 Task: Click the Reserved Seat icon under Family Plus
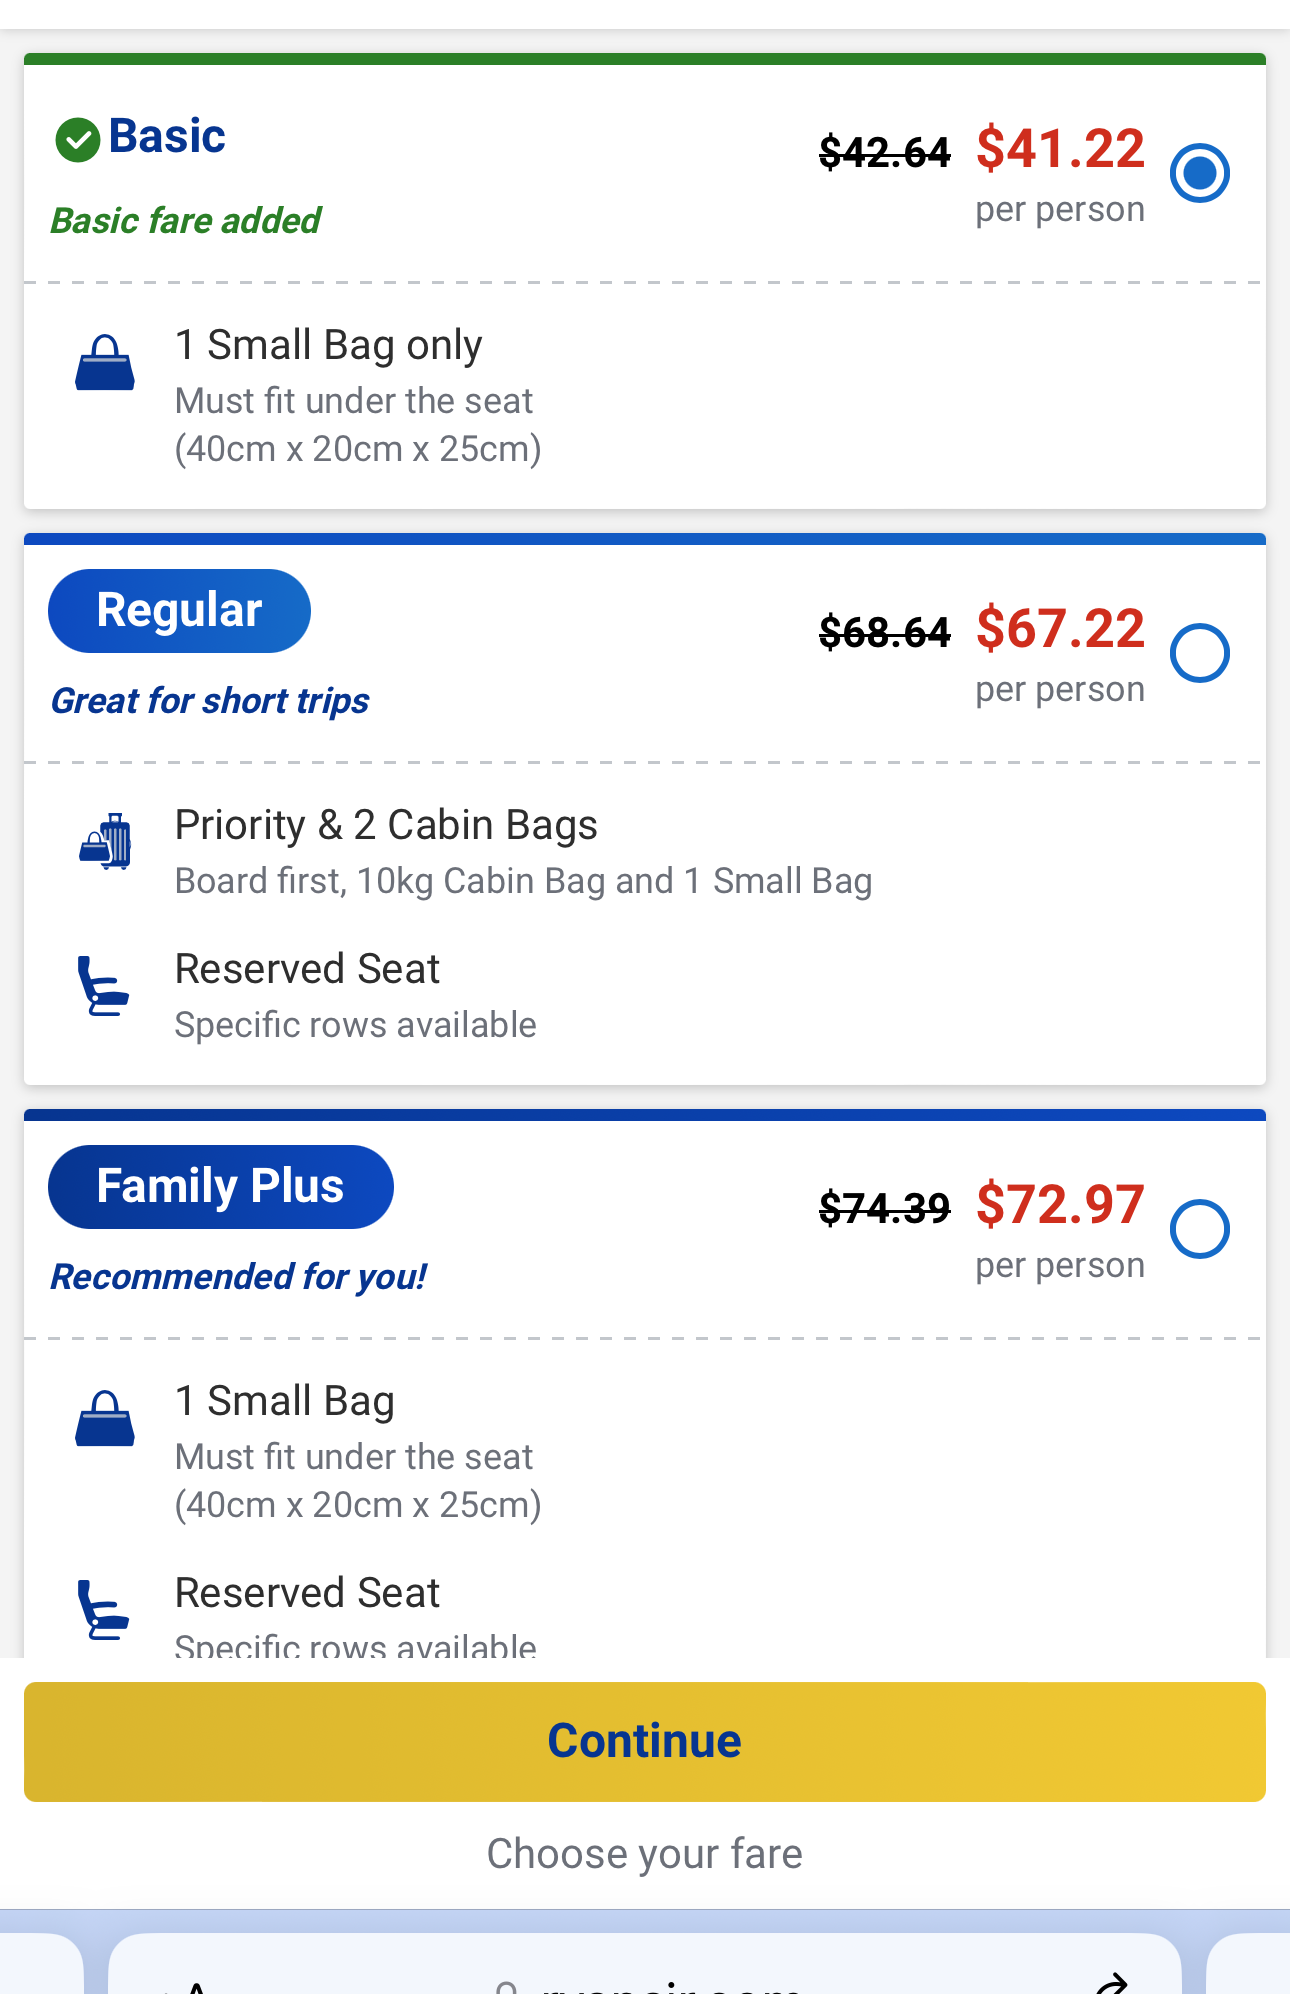coord(103,1609)
